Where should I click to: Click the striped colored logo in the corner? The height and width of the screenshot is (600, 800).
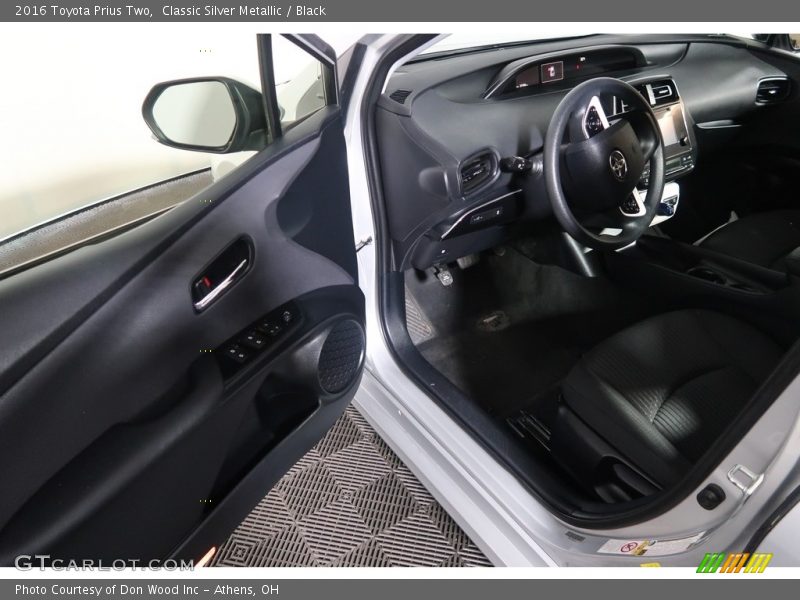(x=734, y=563)
